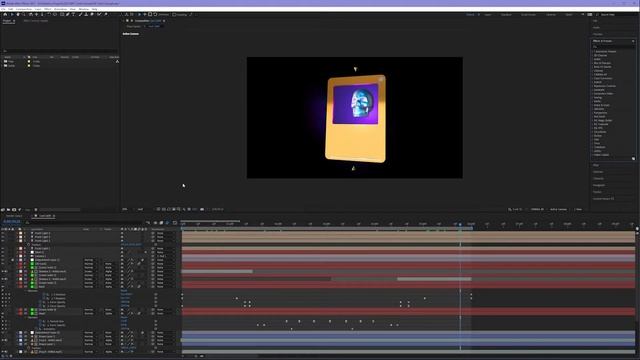Select the Zoom magnifier tool
This screenshot has width=640, height=360.
pos(24,14)
